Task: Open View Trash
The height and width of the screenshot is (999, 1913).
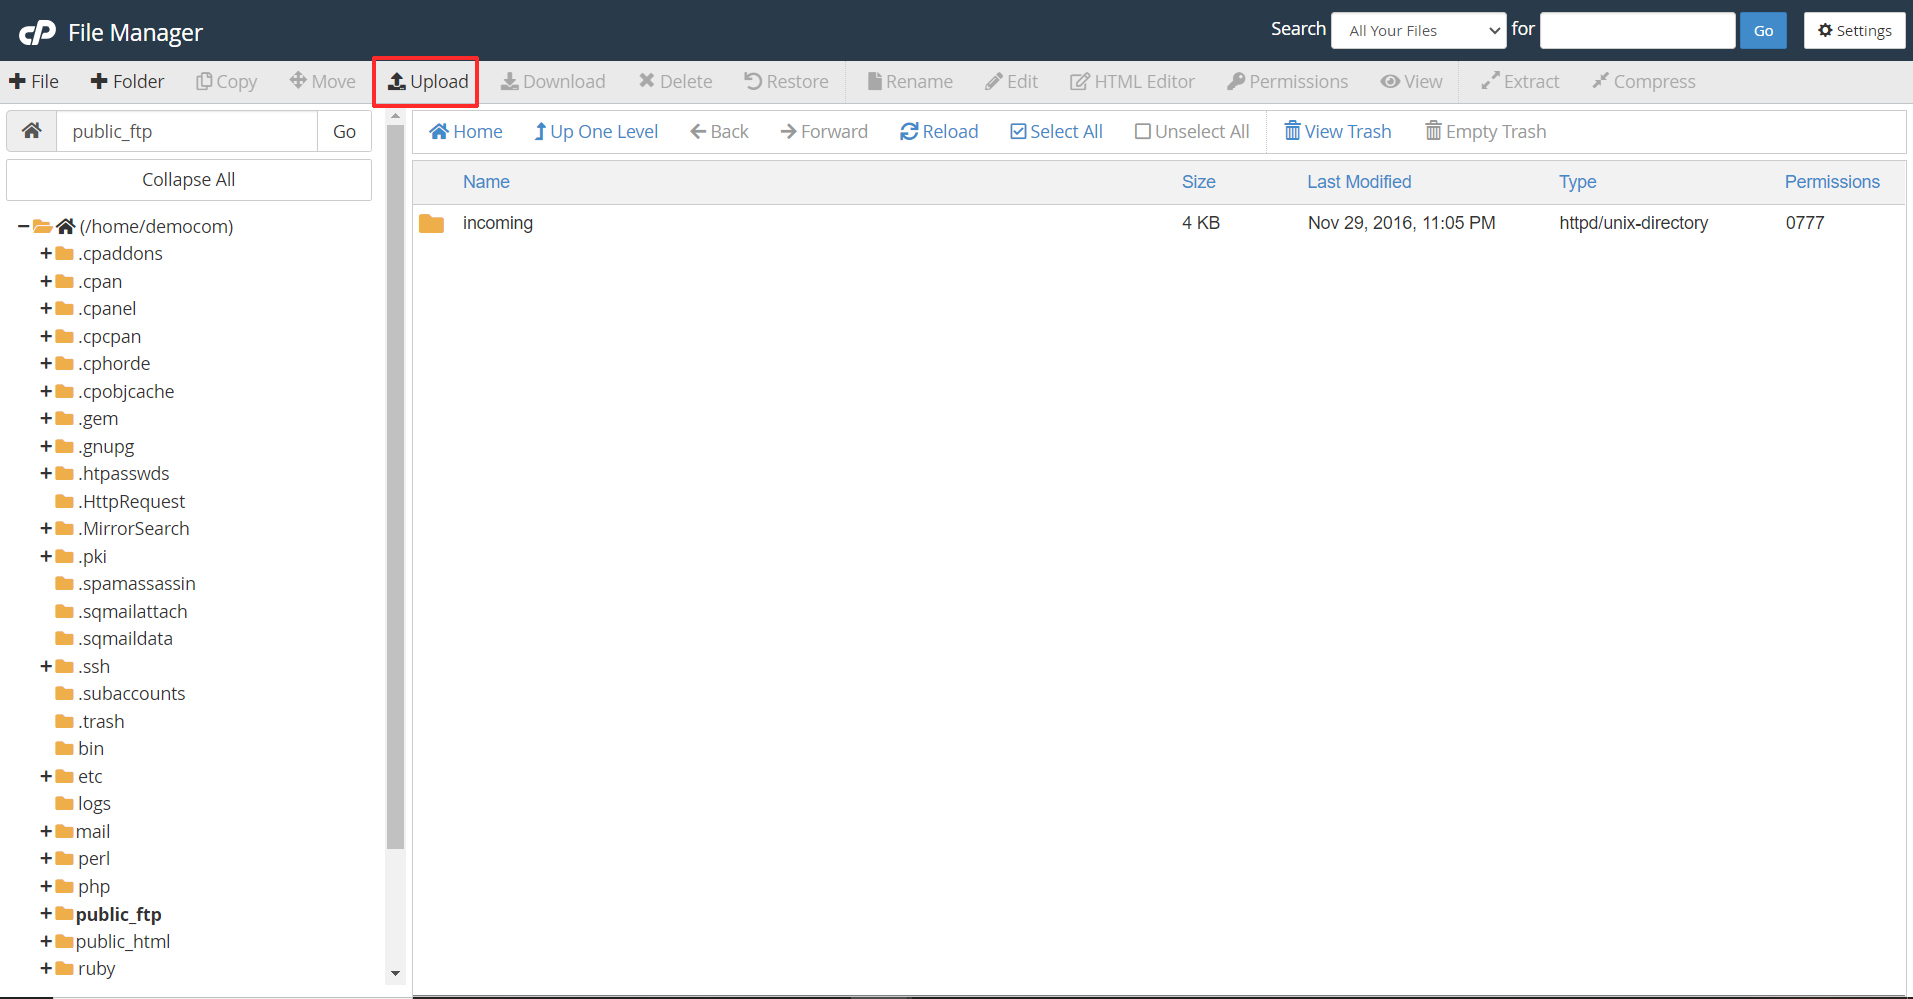Action: pyautogui.click(x=1337, y=132)
